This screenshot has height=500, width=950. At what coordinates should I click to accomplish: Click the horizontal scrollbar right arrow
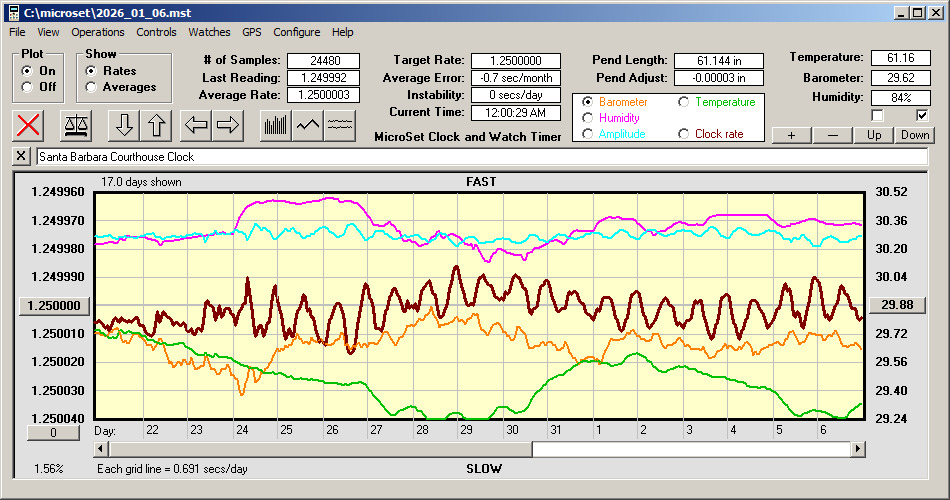tap(858, 449)
